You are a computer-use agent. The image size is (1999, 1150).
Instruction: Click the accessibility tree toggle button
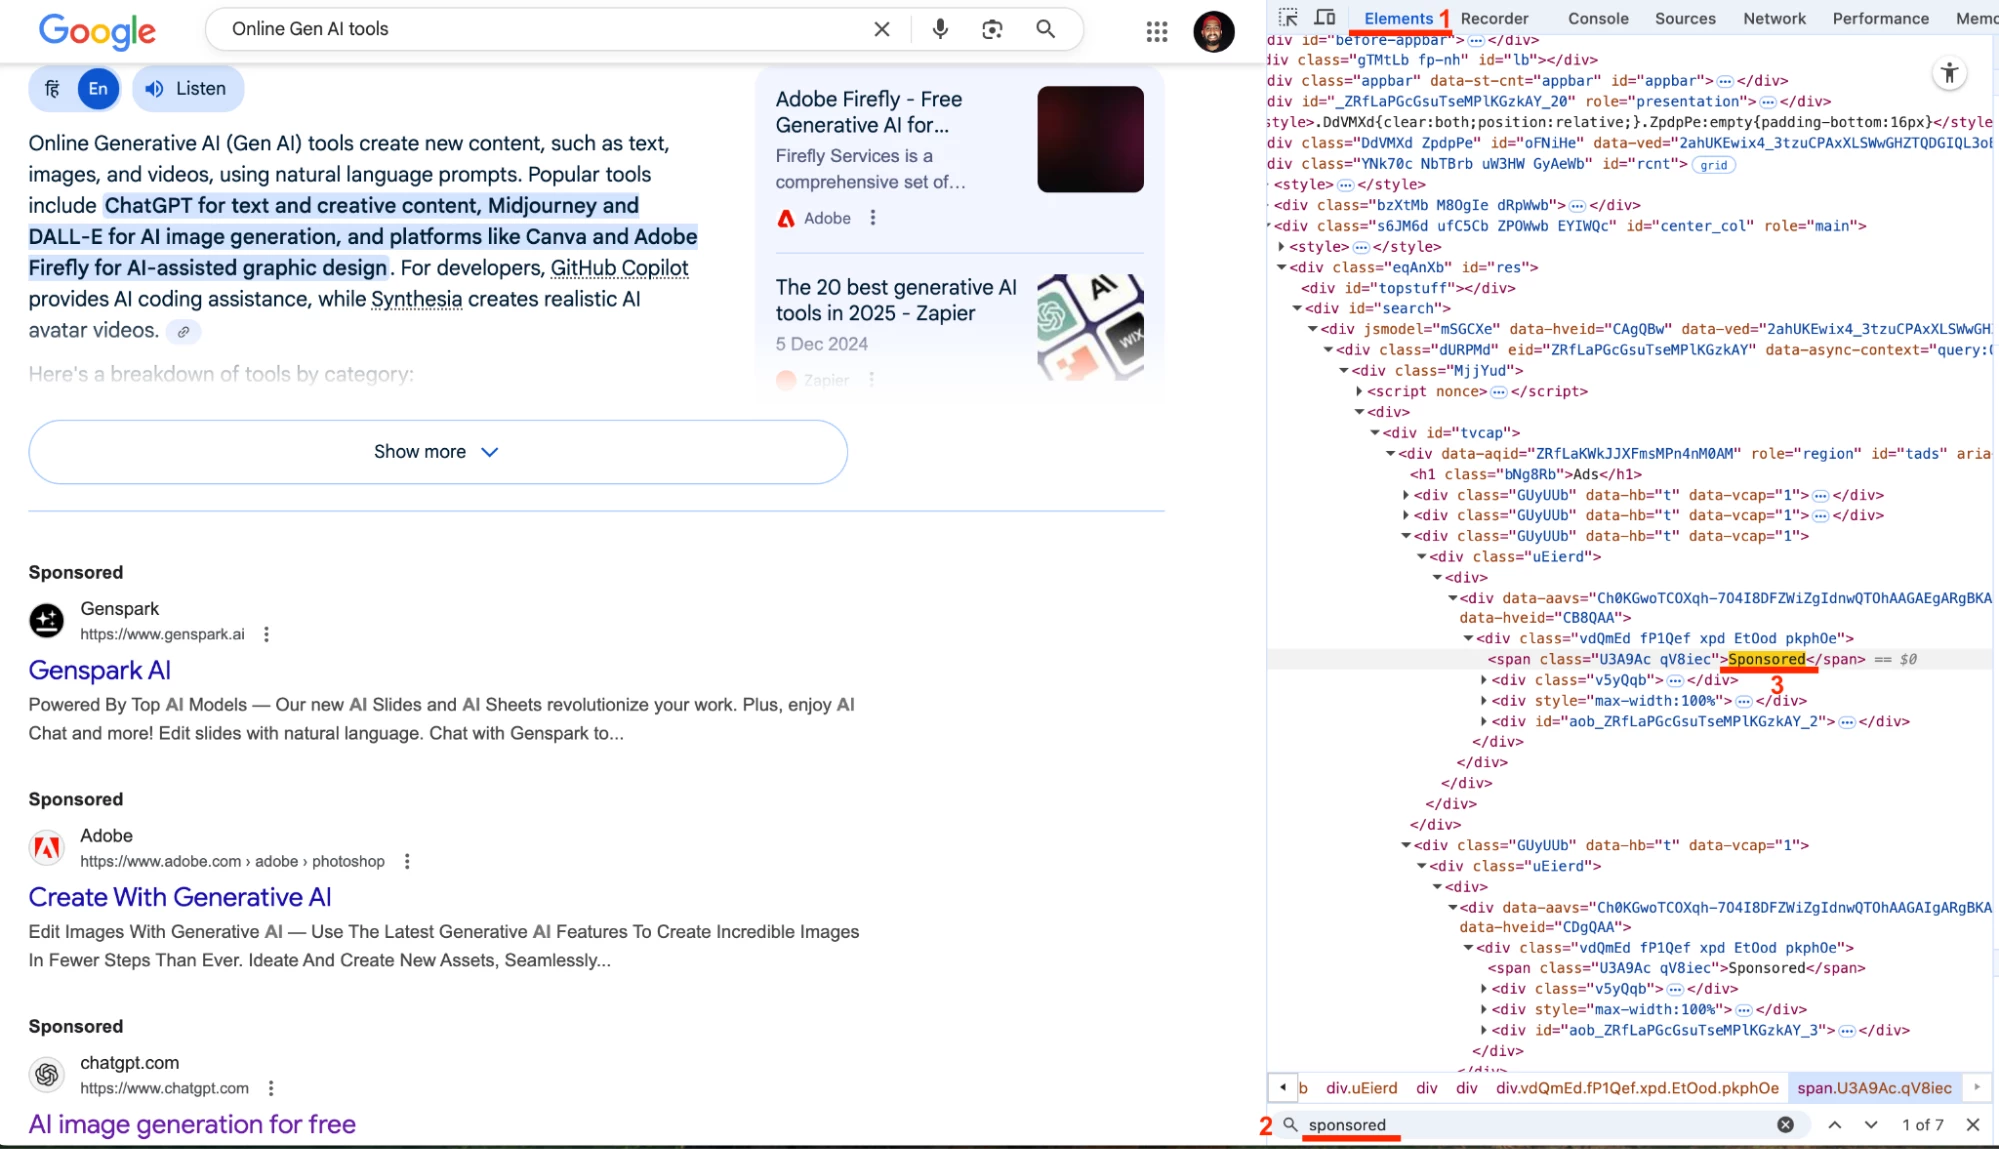point(1949,73)
